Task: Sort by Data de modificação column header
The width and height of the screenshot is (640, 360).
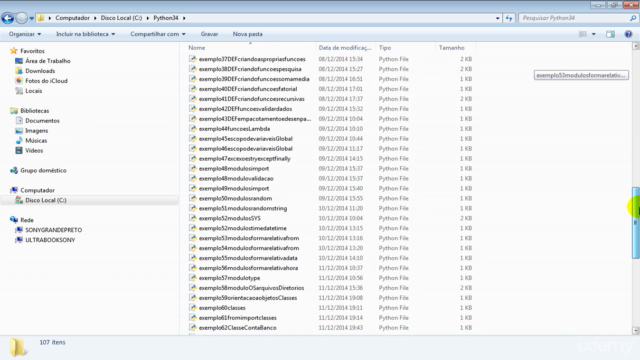Action: 345,48
